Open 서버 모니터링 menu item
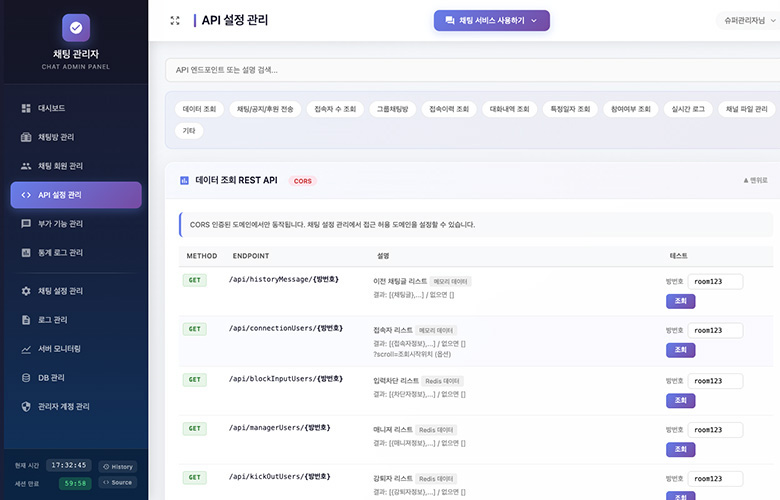780x500 pixels. tap(76, 349)
